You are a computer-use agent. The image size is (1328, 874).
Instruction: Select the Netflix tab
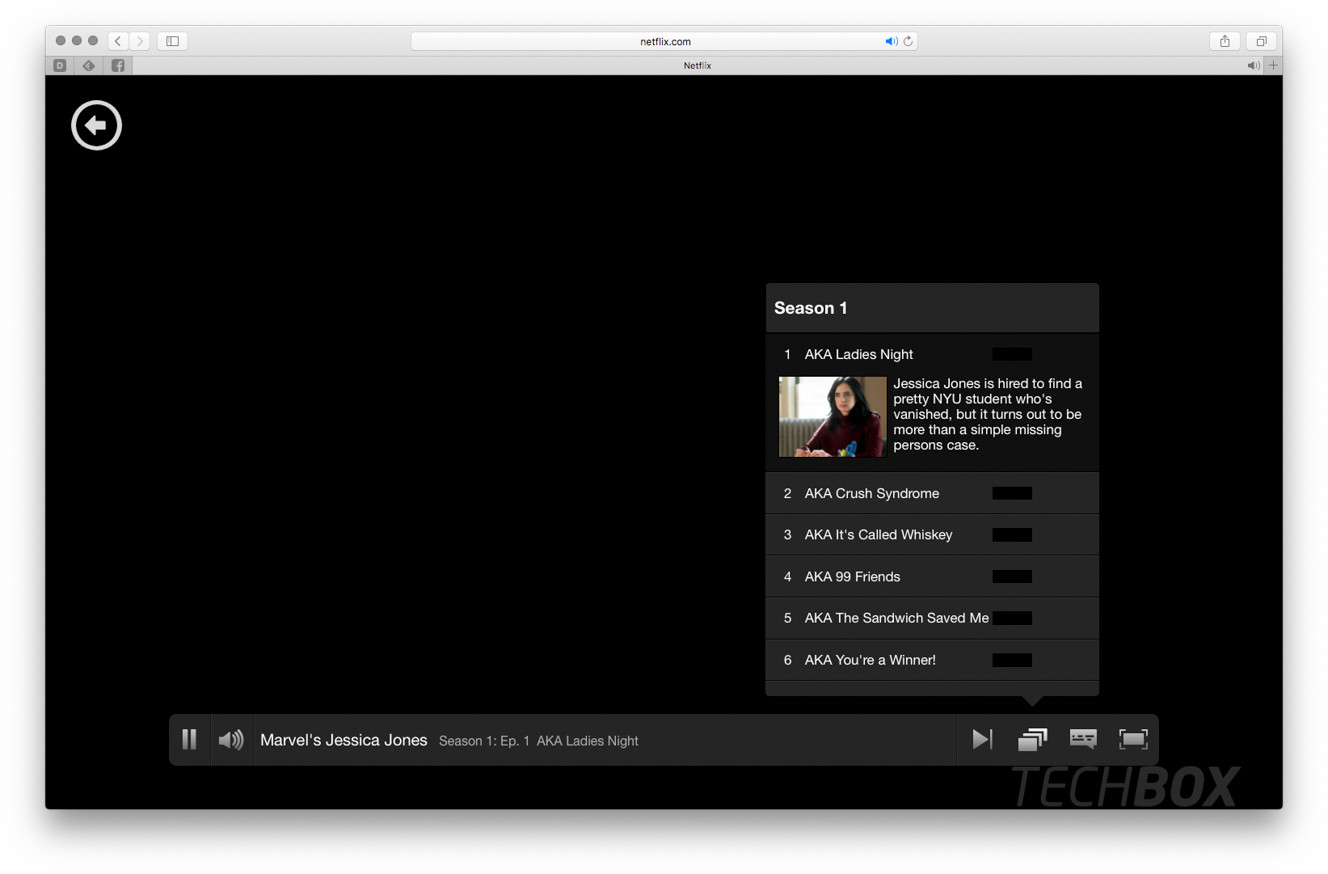tap(697, 65)
